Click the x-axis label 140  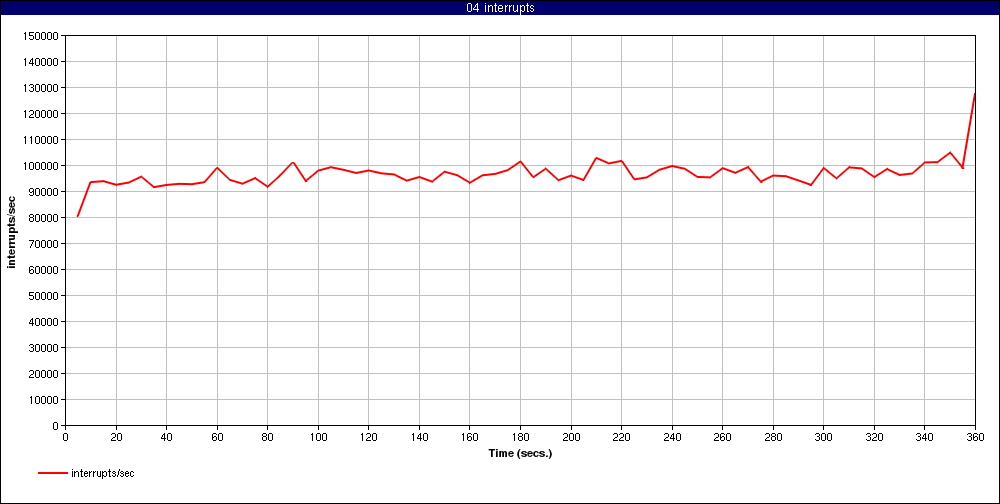click(419, 437)
